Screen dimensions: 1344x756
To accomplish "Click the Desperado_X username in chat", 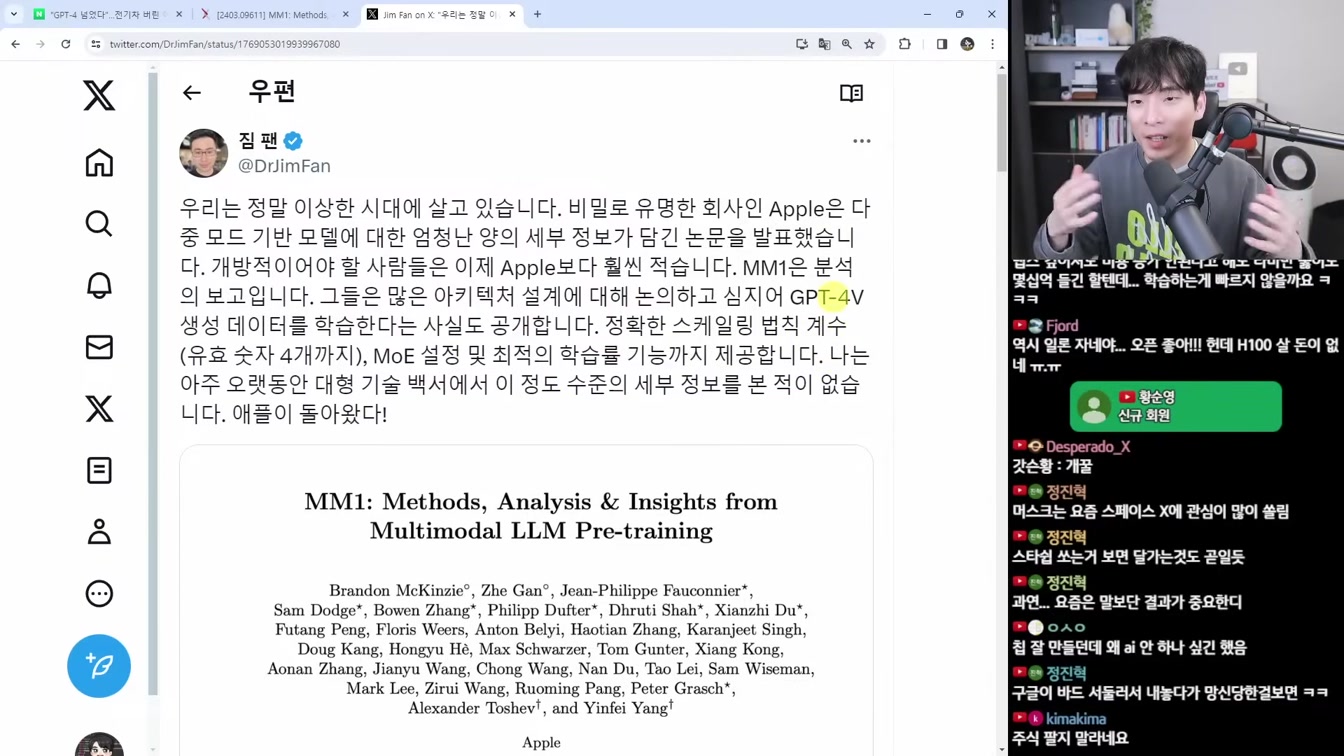I will [x=1088, y=447].
